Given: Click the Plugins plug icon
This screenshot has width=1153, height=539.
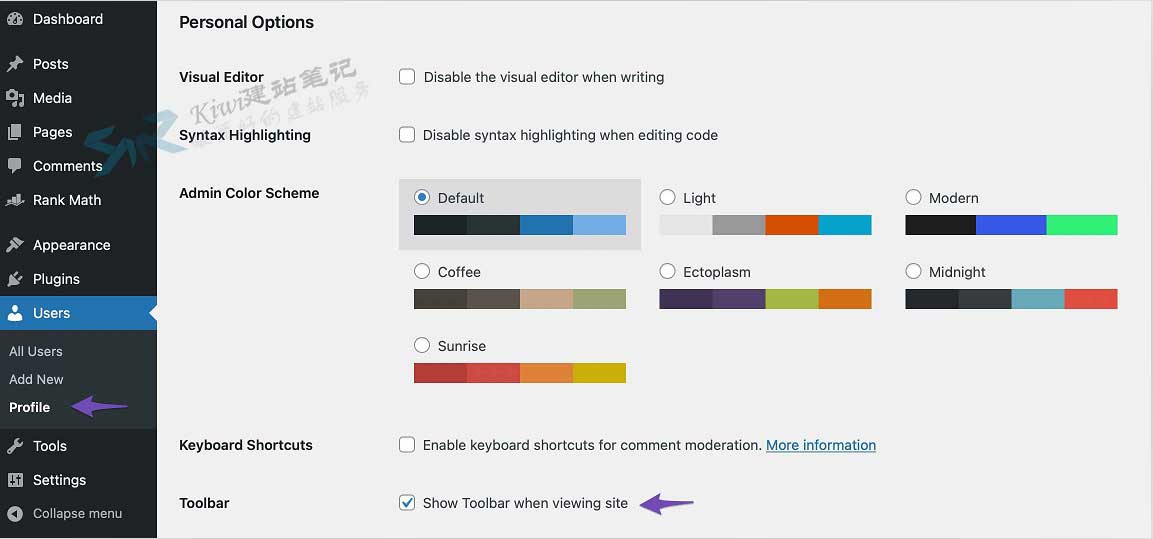Looking at the screenshot, I should pyautogui.click(x=15, y=279).
